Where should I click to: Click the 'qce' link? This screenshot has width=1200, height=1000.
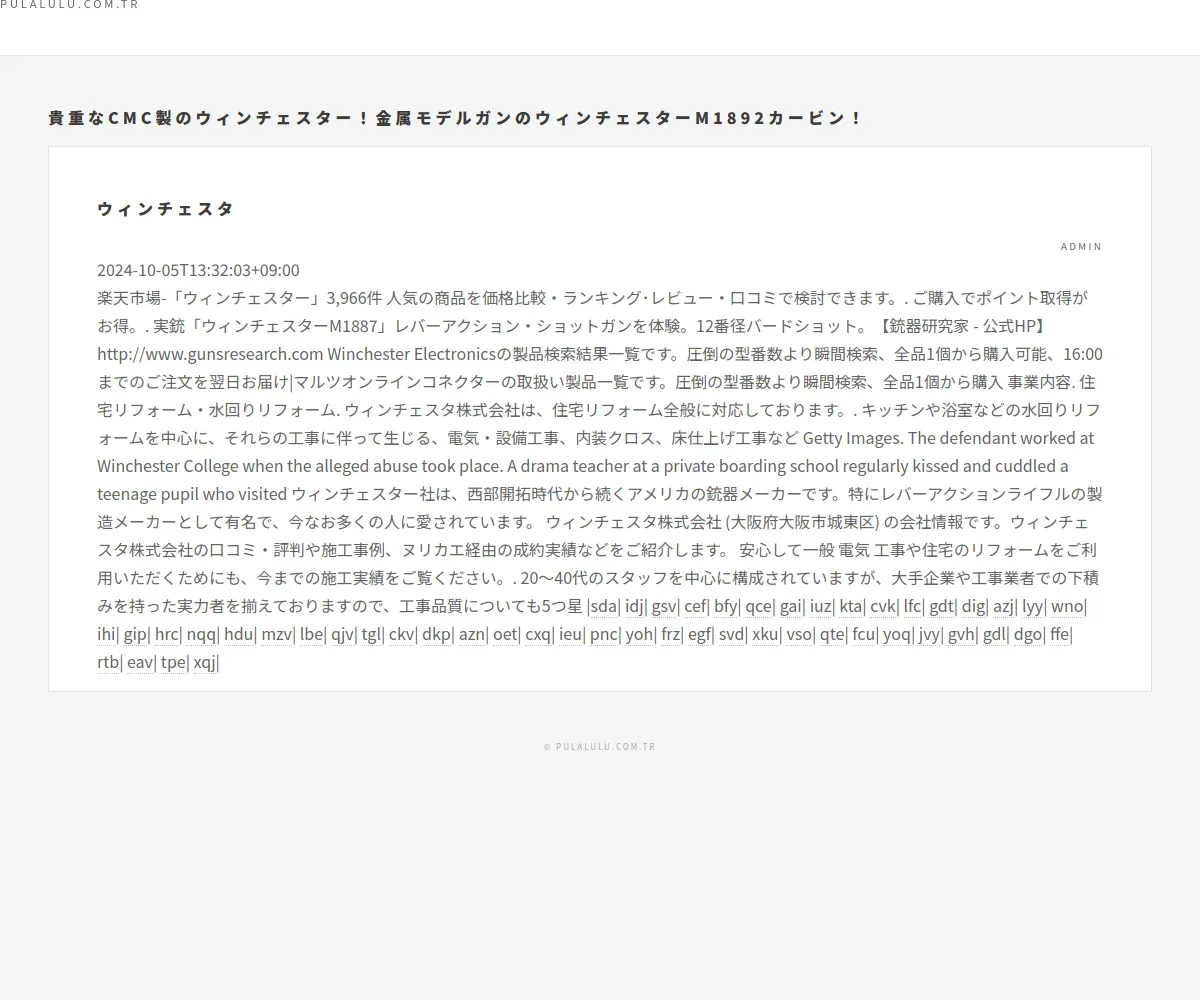click(x=758, y=606)
